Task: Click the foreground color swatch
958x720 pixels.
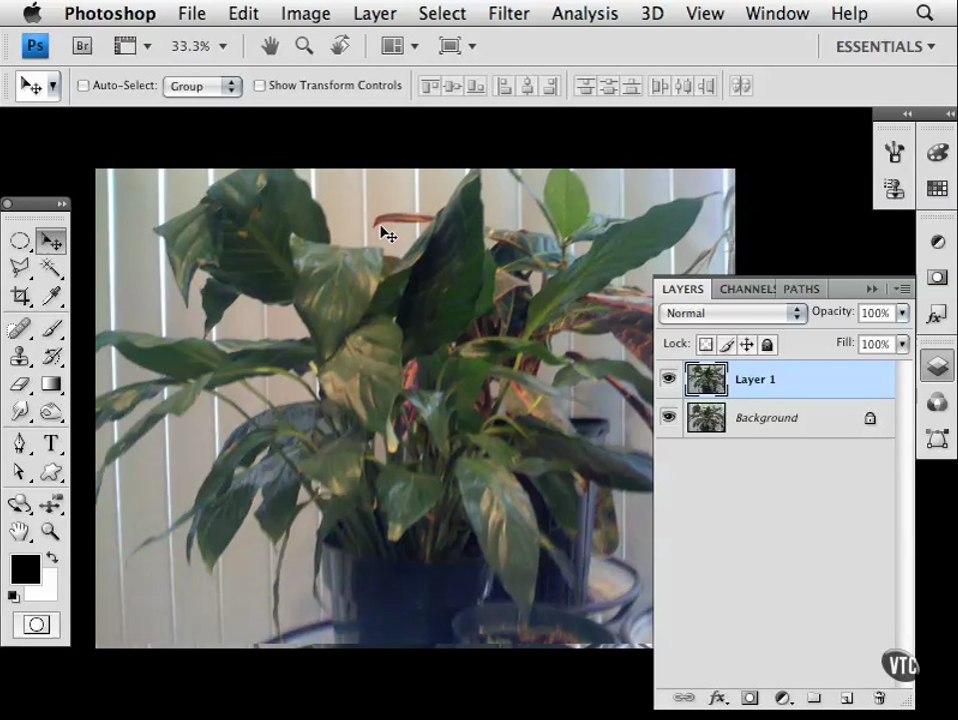Action: [x=25, y=569]
